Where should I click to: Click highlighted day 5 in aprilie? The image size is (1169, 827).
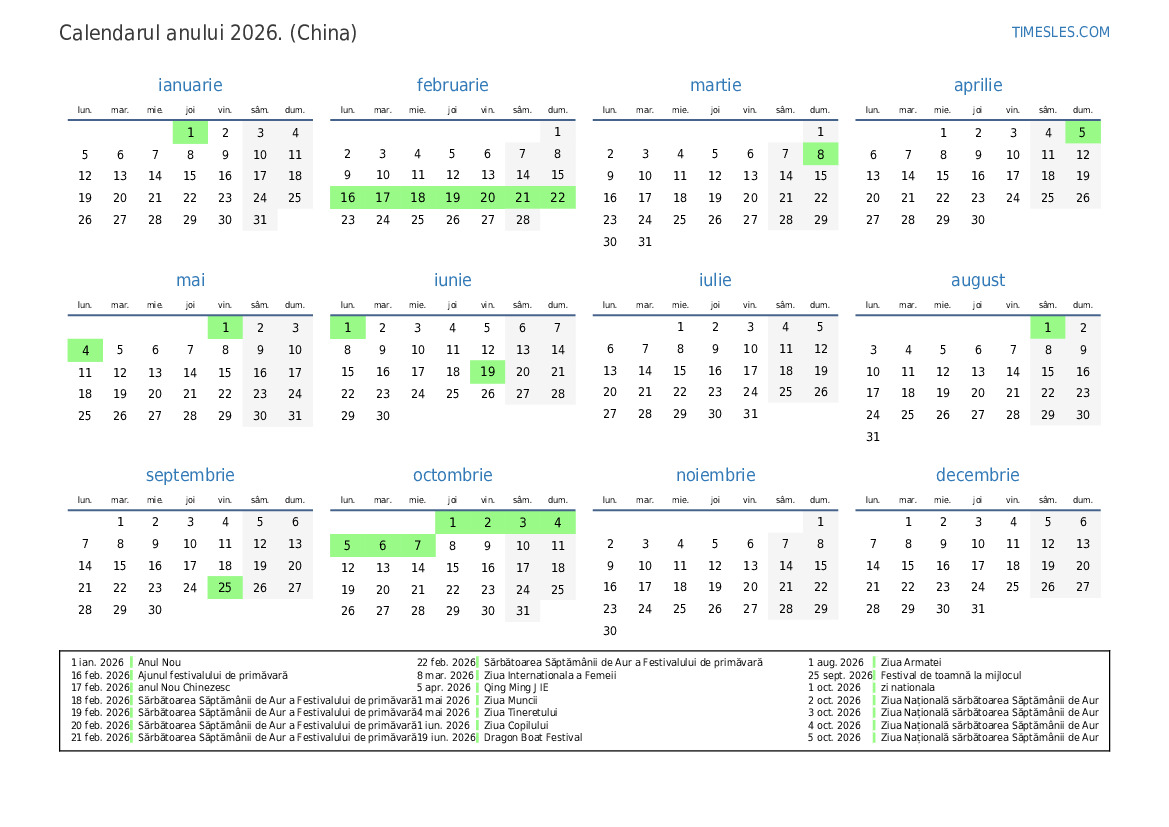(1083, 133)
